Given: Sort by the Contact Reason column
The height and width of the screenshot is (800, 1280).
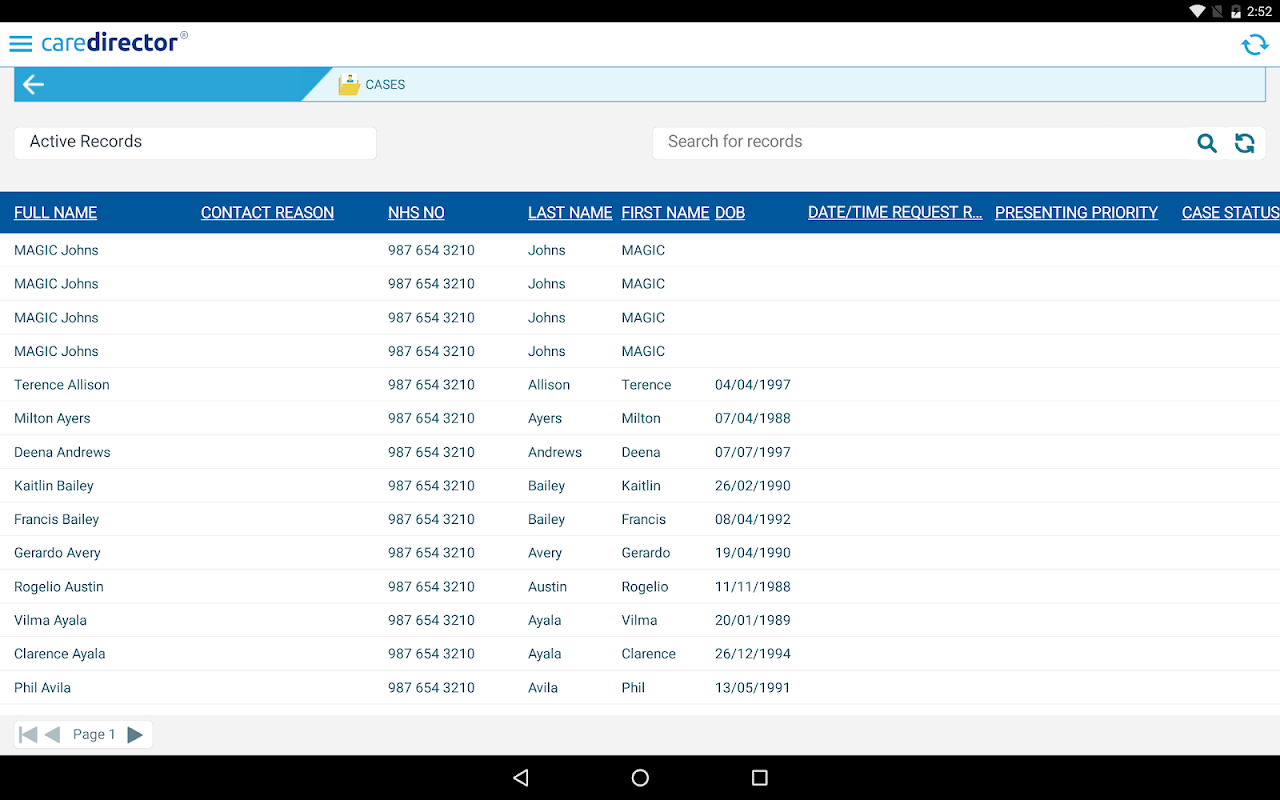Looking at the screenshot, I should (267, 213).
